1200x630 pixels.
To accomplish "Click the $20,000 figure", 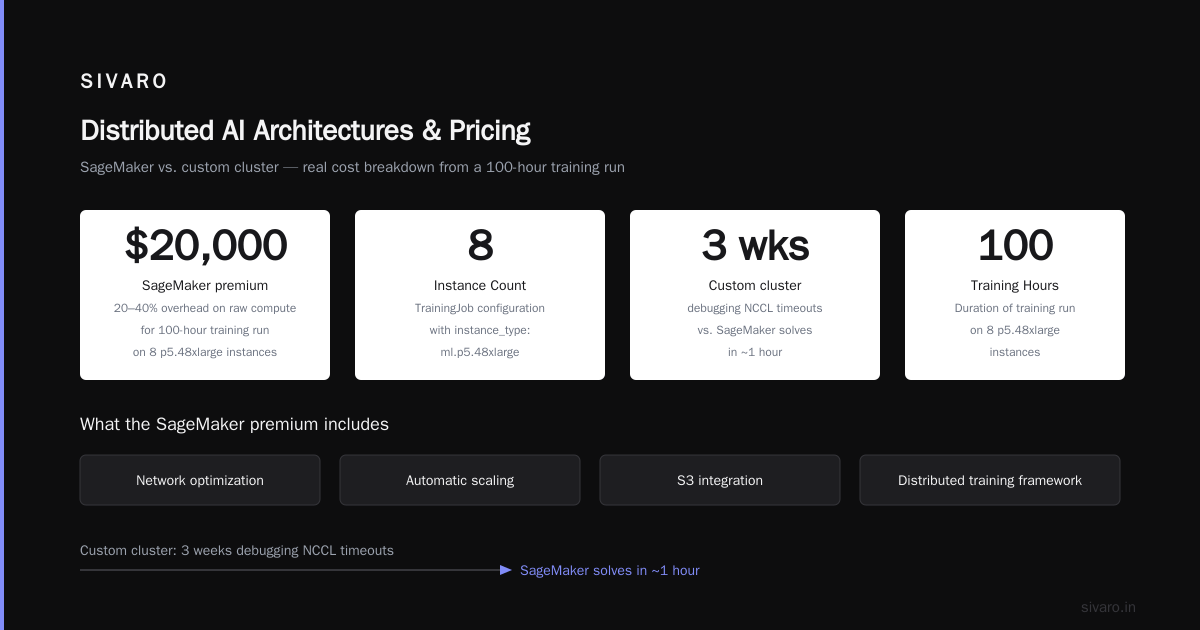I will coord(205,246).
